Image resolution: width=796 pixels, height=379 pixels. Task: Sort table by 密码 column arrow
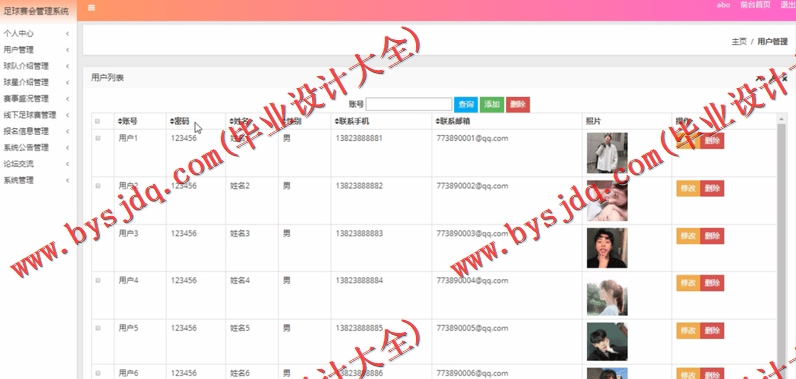pos(172,121)
